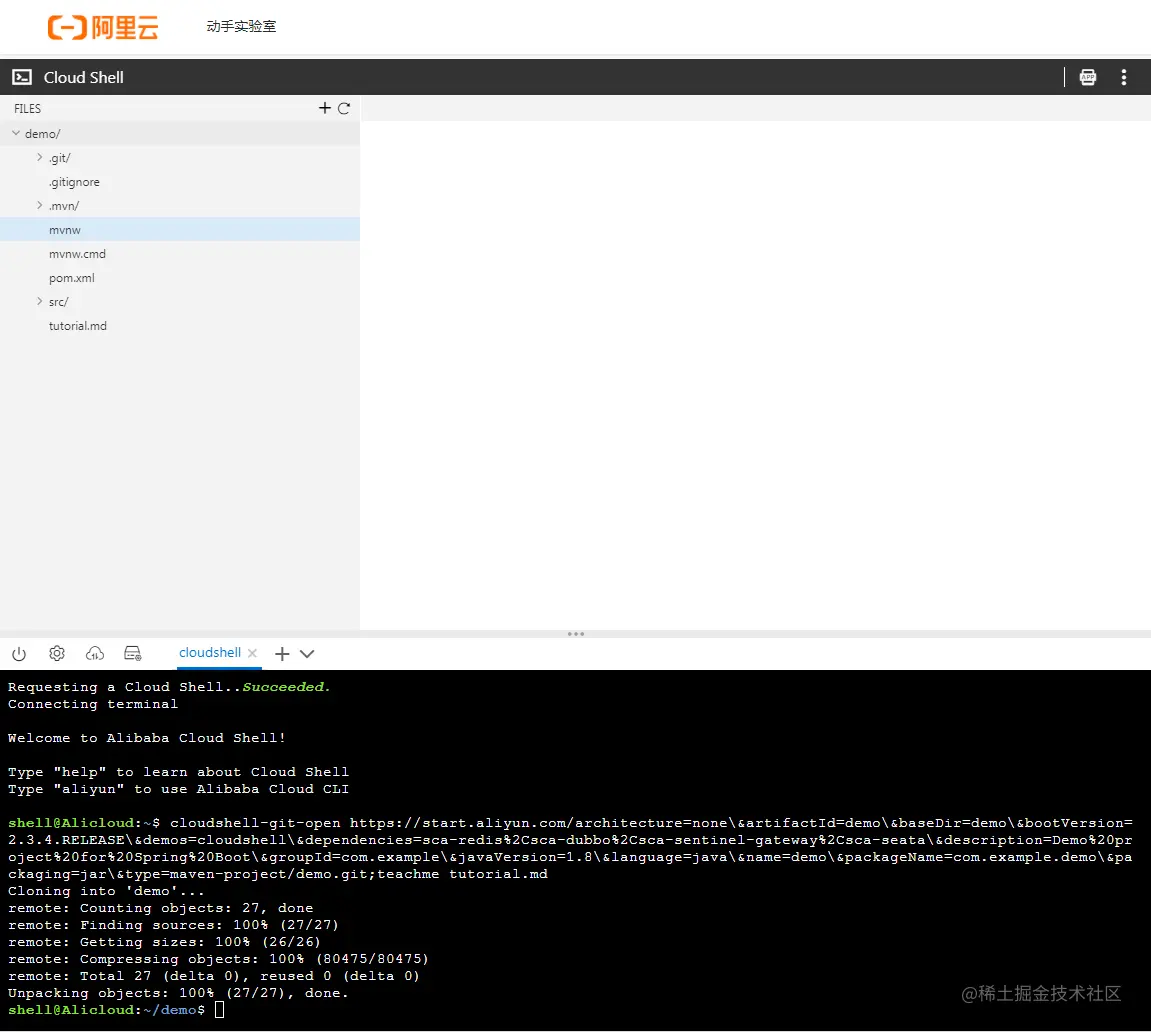This screenshot has width=1151, height=1033.
Task: Open the .gitignore file
Action: point(74,181)
